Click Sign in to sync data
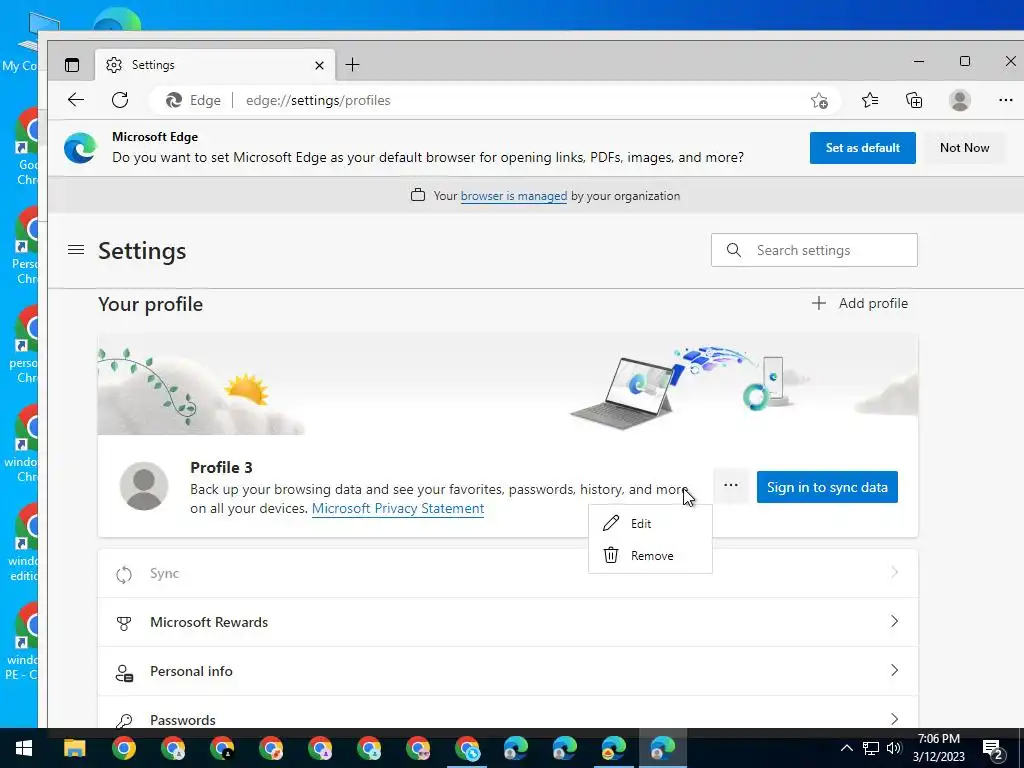Viewport: 1024px width, 768px height. pos(827,487)
